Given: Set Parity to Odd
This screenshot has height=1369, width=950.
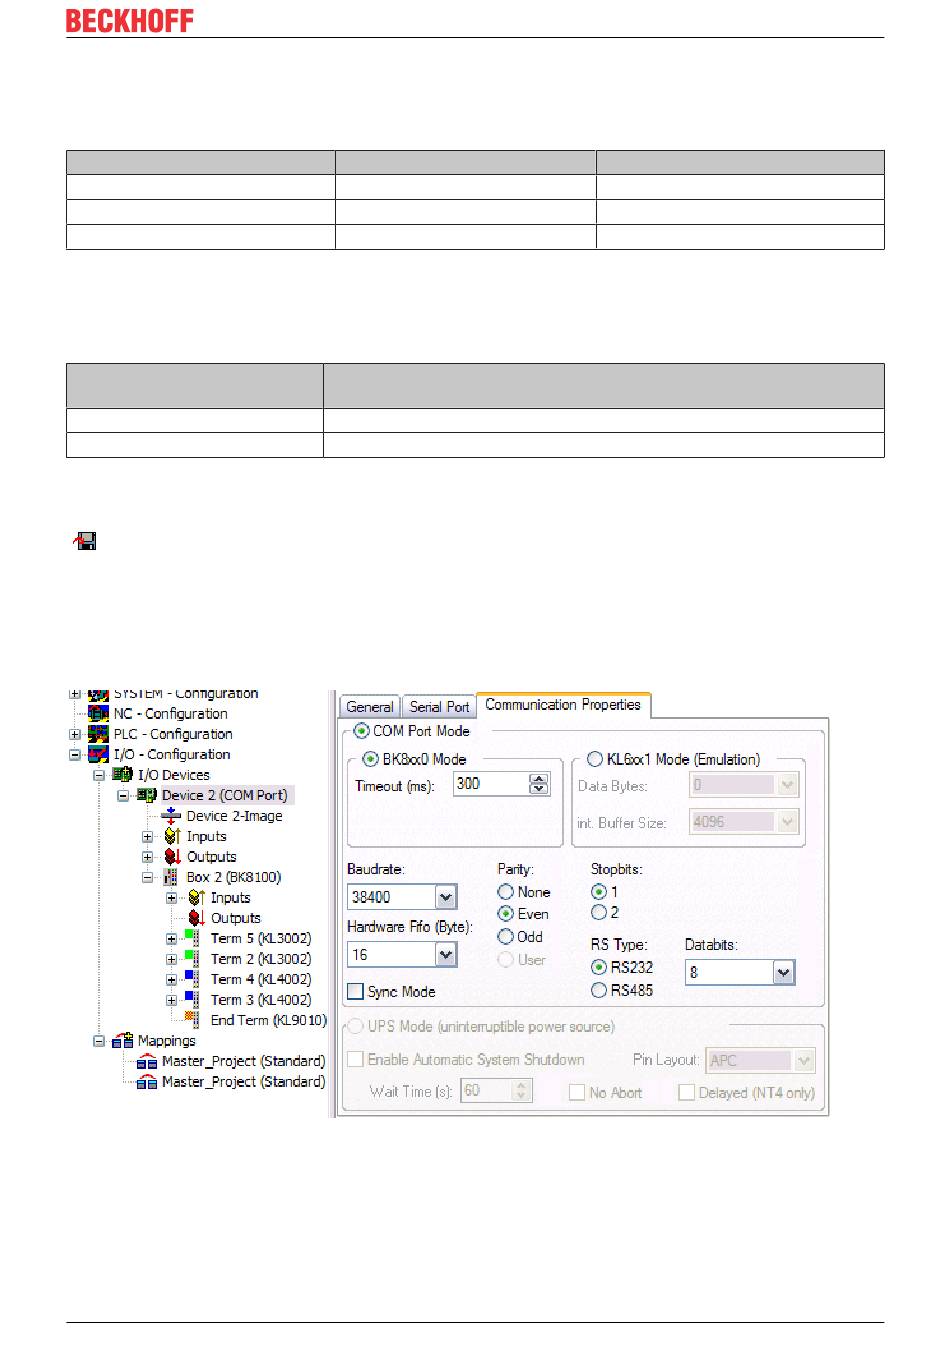Looking at the screenshot, I should 506,937.
